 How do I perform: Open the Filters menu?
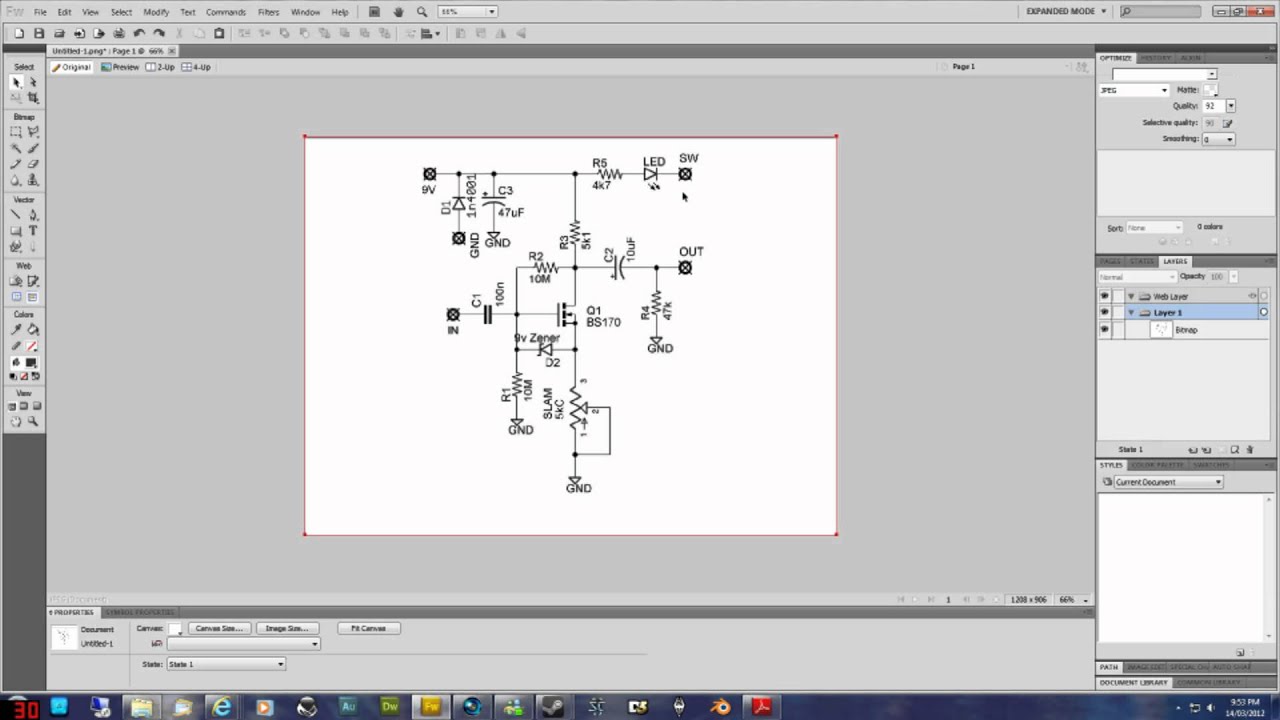pos(268,12)
